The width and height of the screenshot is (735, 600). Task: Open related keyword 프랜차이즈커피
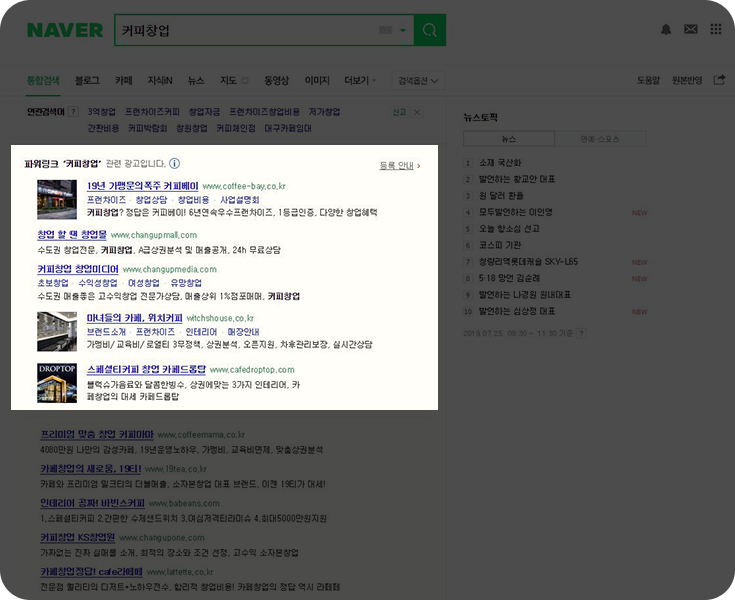tap(152, 112)
